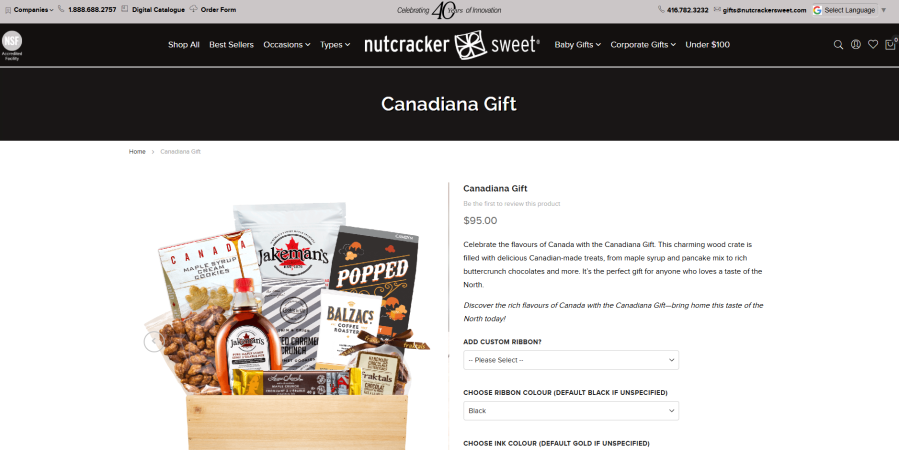The width and height of the screenshot is (899, 450).
Task: Open the shopping cart icon
Action: point(890,44)
